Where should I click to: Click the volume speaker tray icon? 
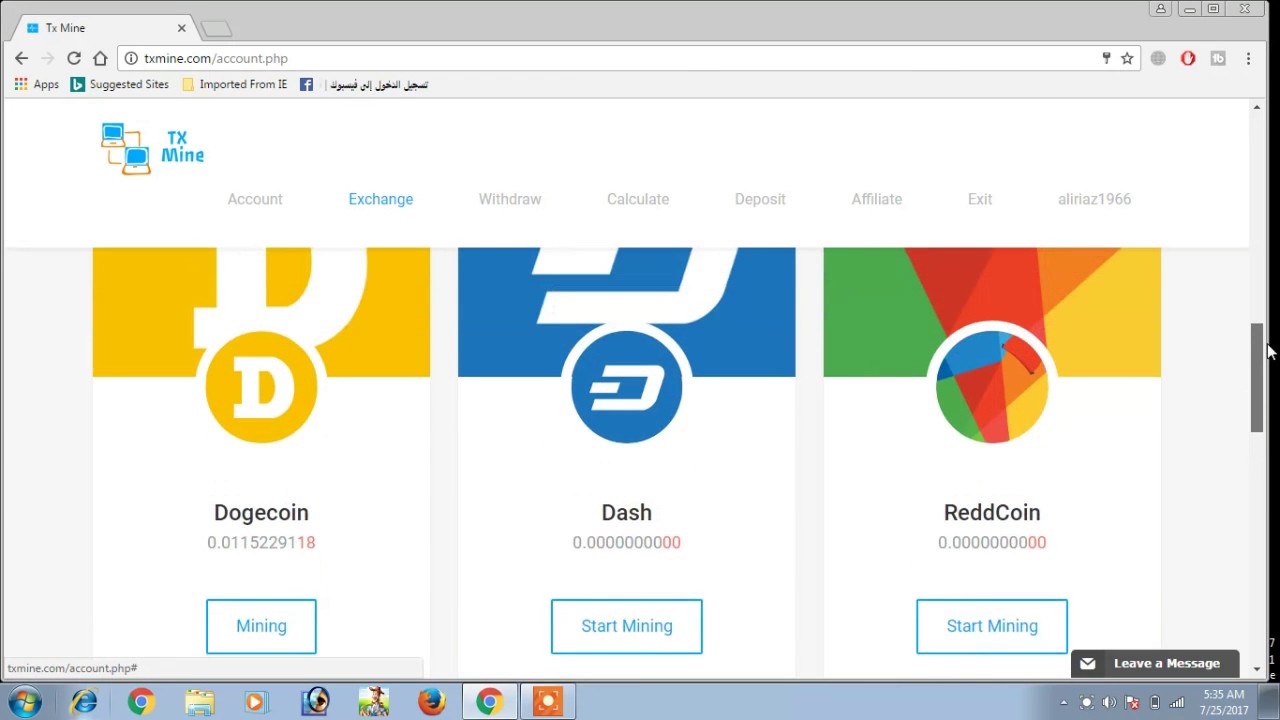coord(1109,702)
